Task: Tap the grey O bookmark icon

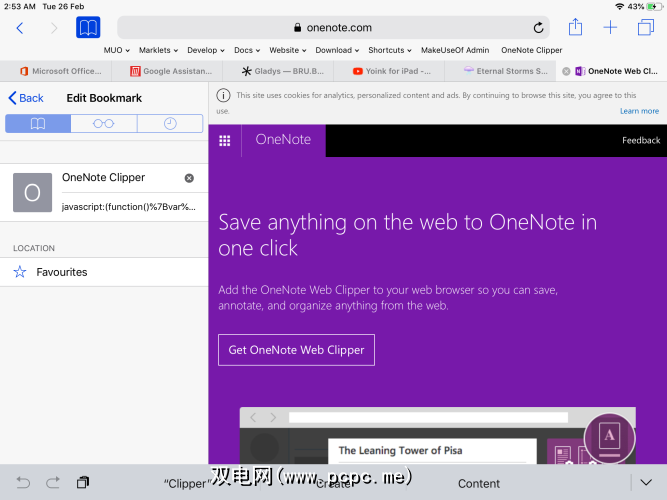Action: click(32, 192)
